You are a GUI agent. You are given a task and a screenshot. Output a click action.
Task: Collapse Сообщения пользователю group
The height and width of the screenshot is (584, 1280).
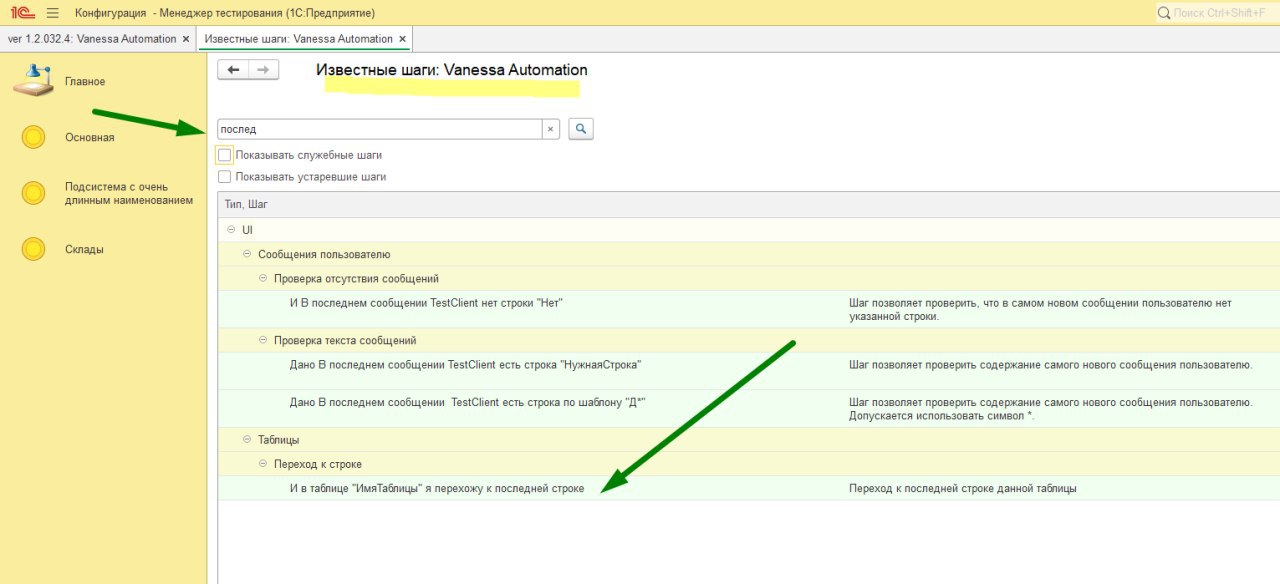pos(247,254)
